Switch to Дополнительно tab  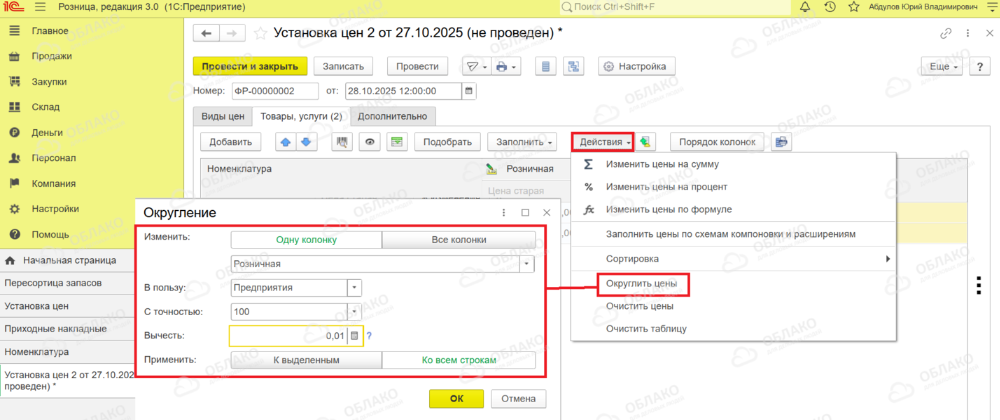[393, 117]
